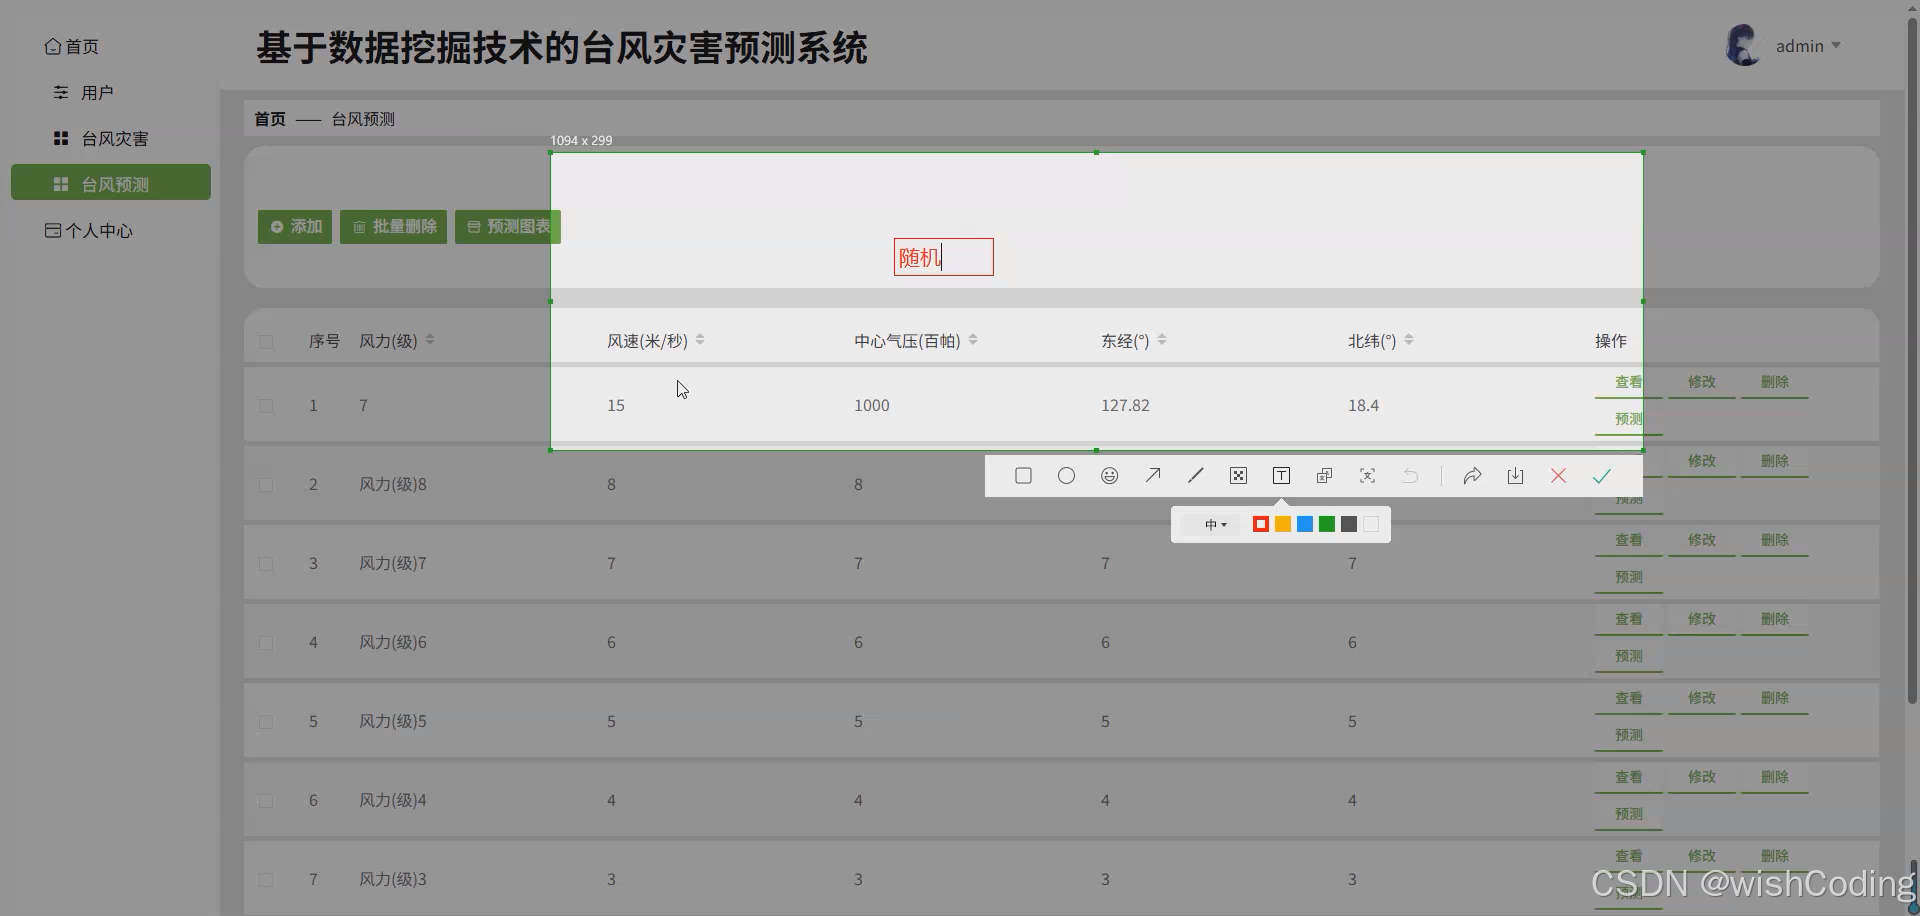Sort by 风速(米/秒) column arrows

click(x=700, y=340)
